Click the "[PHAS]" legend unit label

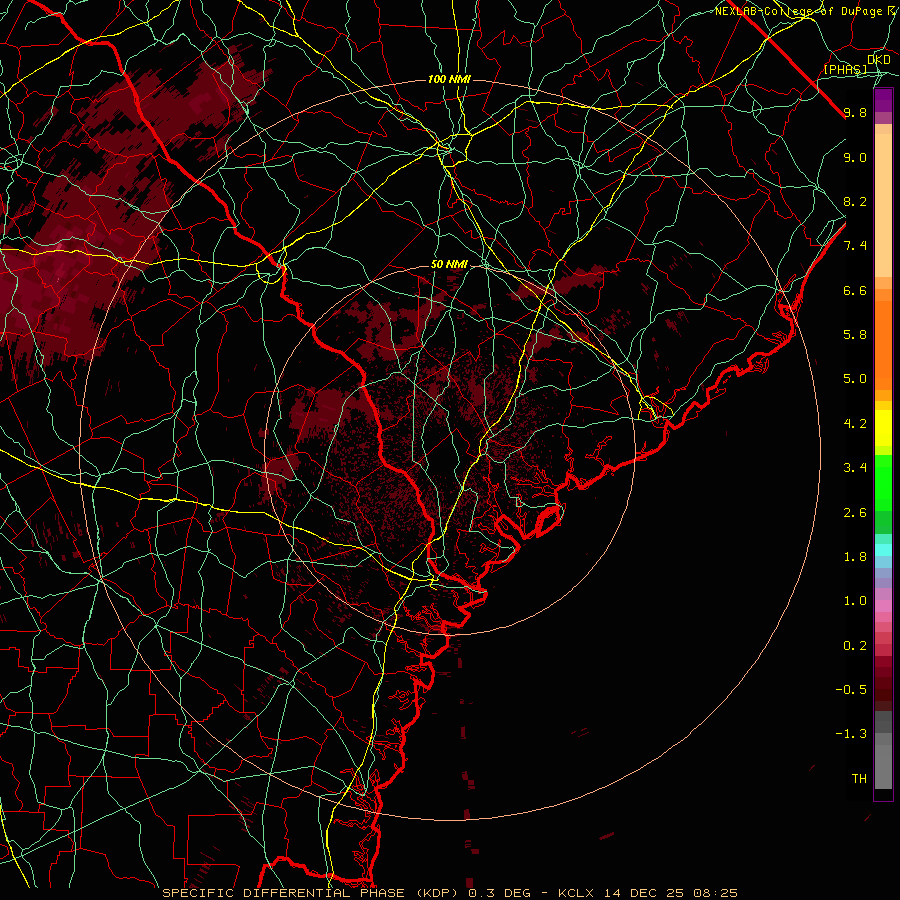[x=846, y=70]
